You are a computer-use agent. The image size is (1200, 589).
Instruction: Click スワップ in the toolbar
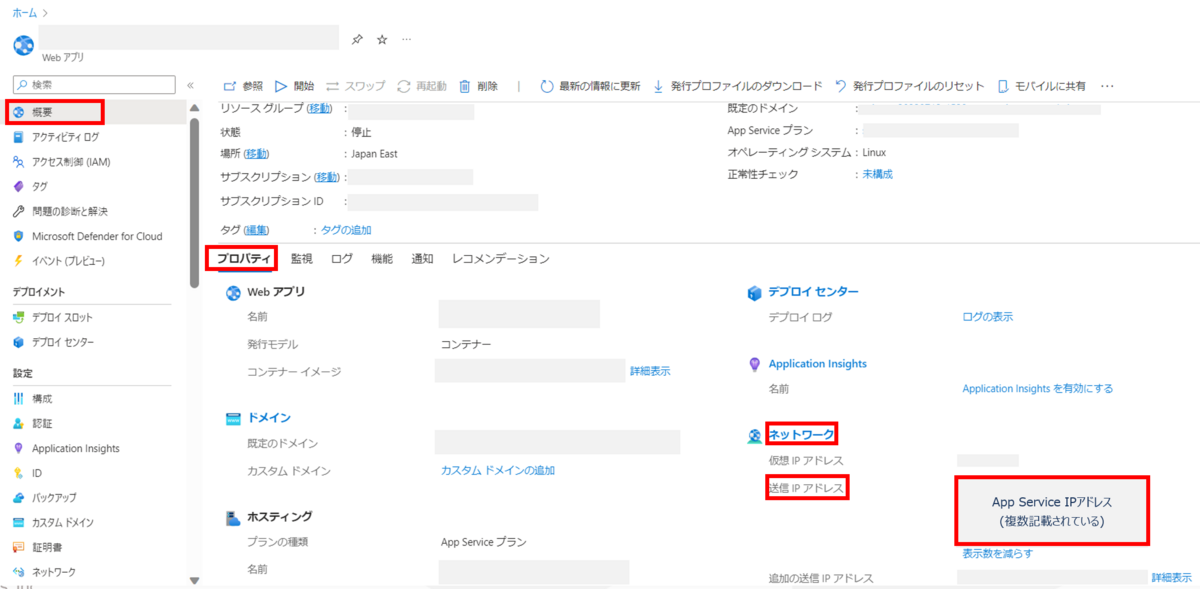[x=356, y=86]
